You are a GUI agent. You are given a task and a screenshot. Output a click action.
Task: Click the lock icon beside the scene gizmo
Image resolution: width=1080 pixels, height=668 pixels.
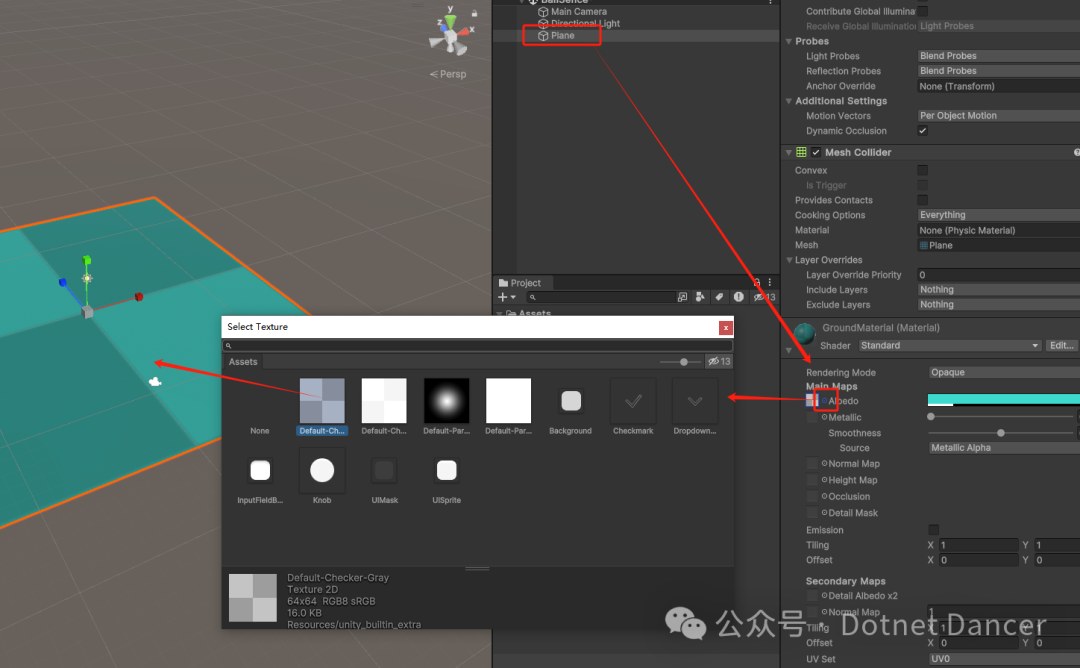475,13
